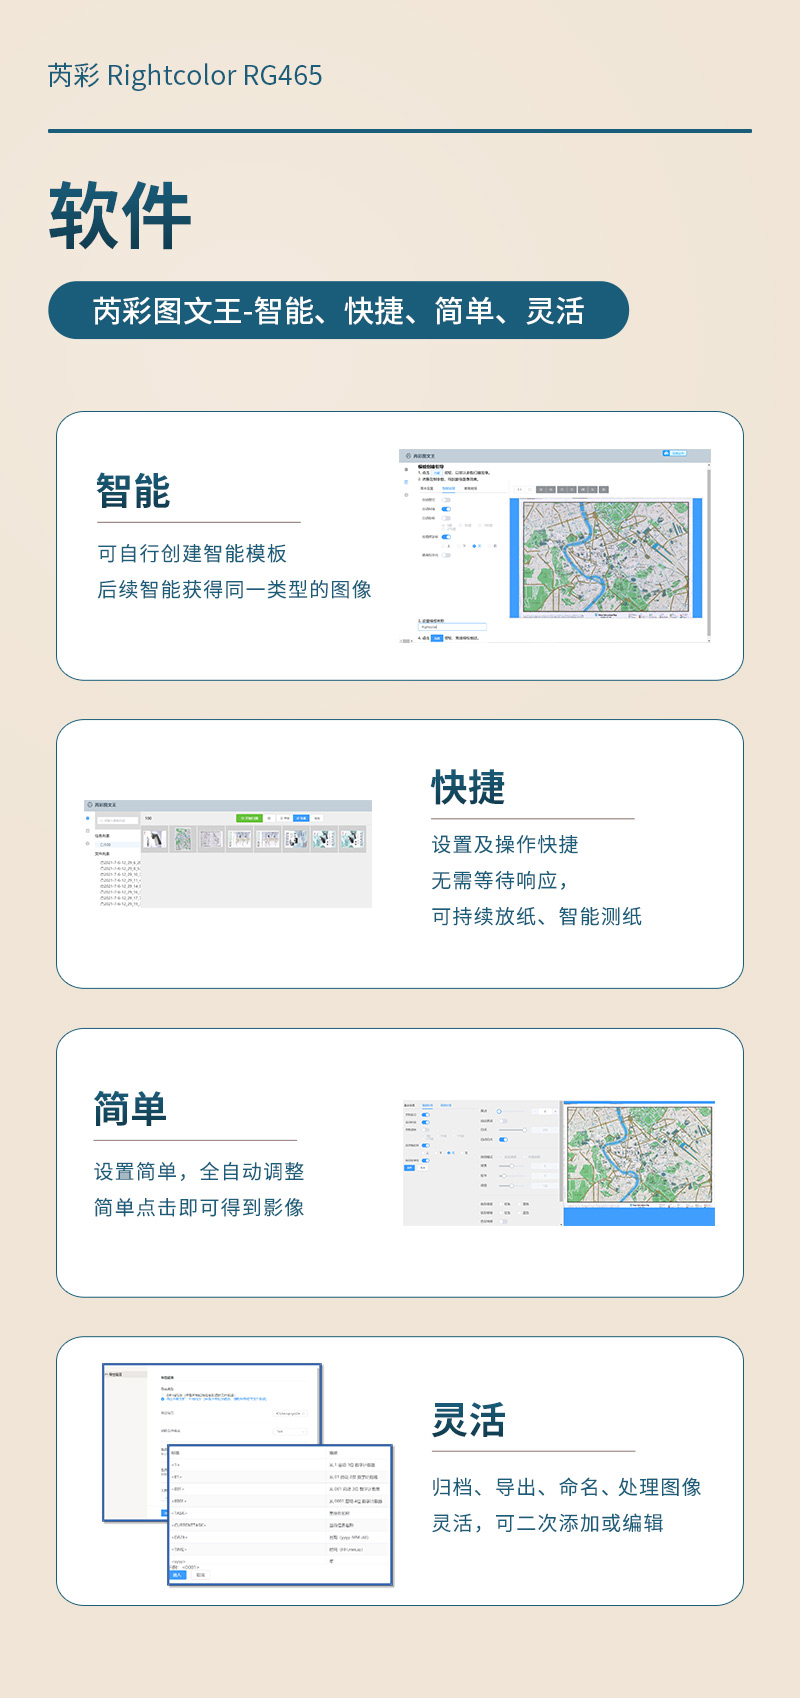Switch to the highlighted middle tab in 智能 panel
The width and height of the screenshot is (800, 1698).
pyautogui.click(x=449, y=488)
